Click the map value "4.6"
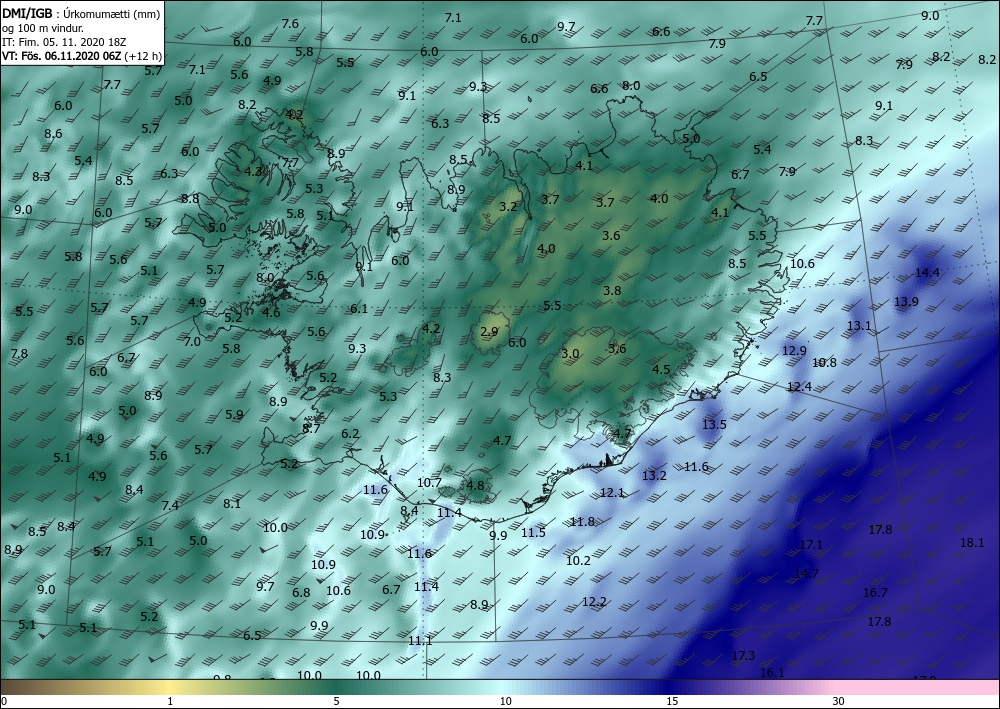 point(271,312)
